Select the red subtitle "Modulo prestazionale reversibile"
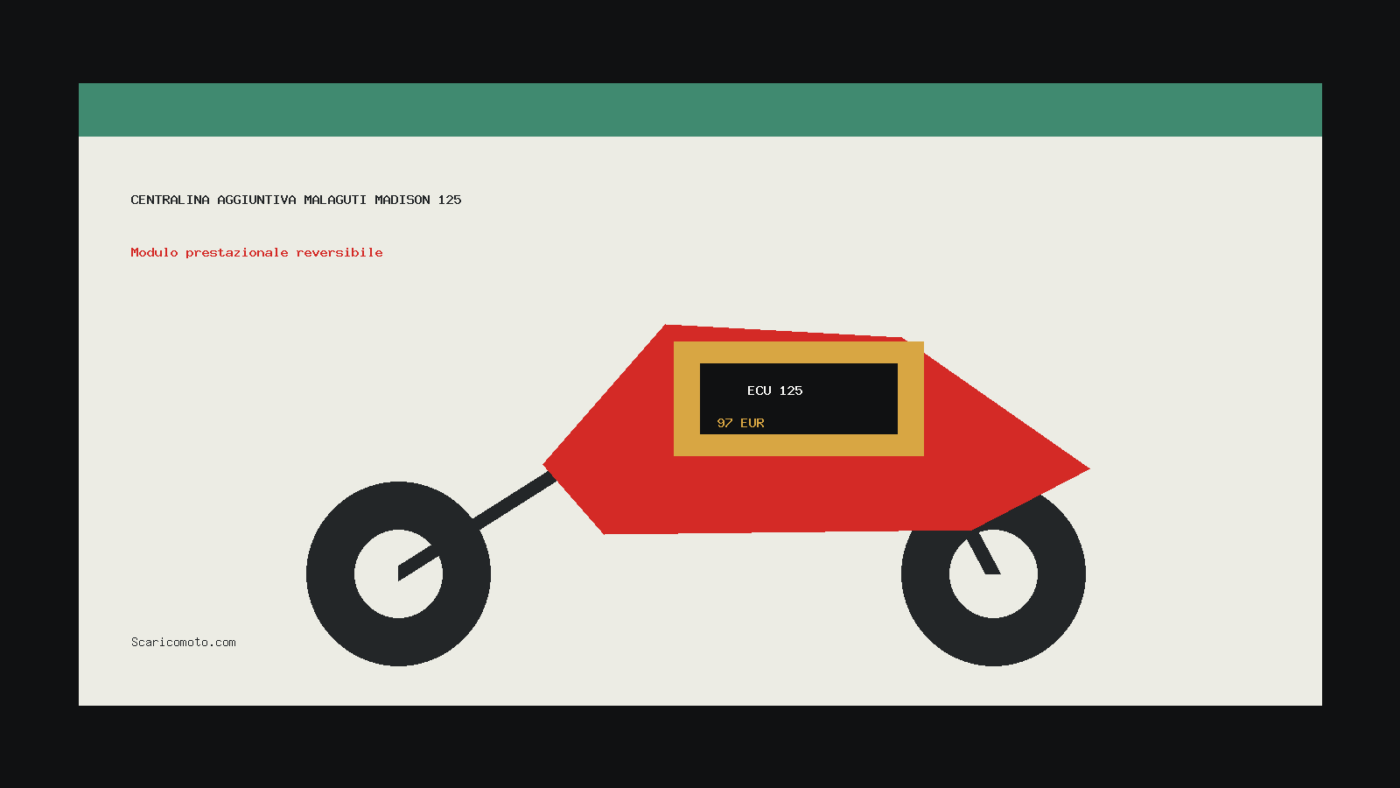This screenshot has height=788, width=1400. (x=257, y=253)
